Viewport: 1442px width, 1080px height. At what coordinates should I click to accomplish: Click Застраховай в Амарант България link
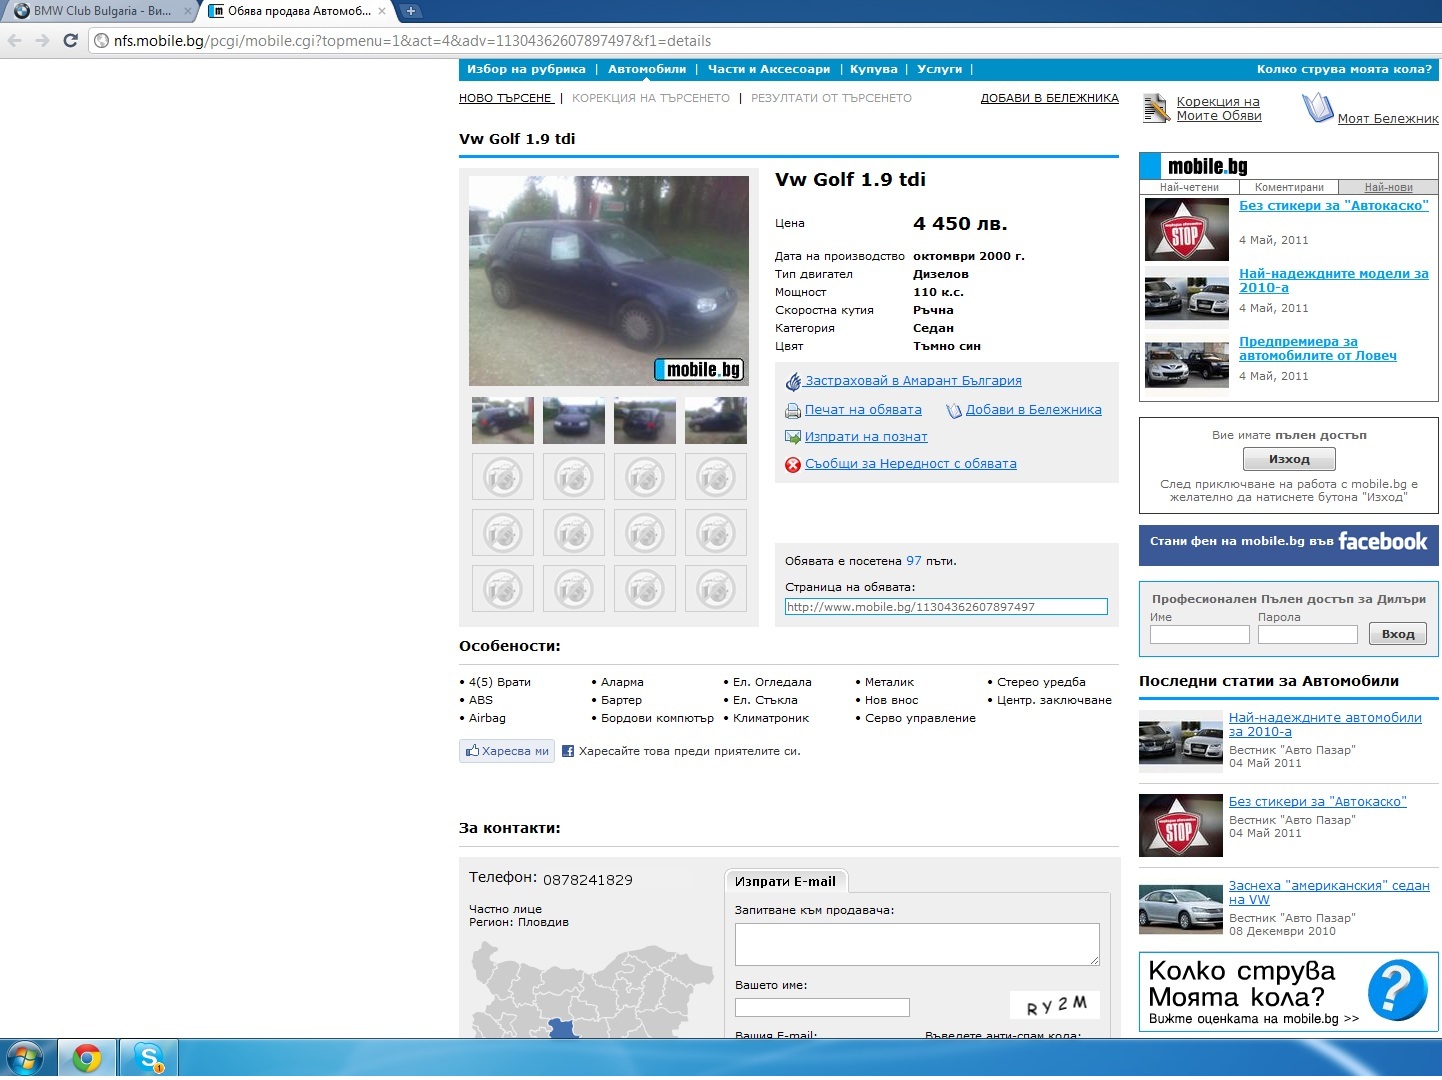(x=913, y=381)
